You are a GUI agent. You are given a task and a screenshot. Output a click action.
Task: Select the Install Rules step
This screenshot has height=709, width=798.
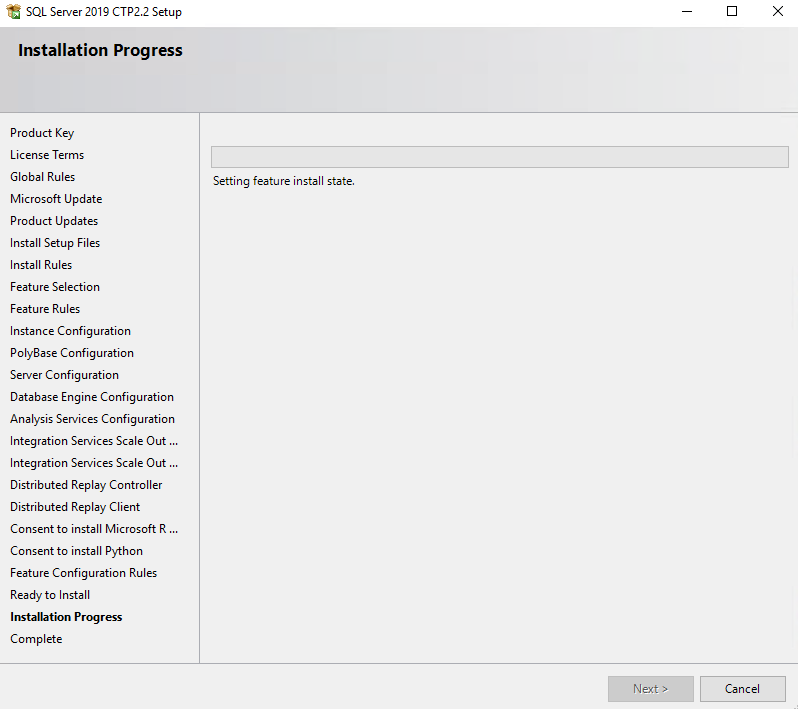click(x=41, y=265)
